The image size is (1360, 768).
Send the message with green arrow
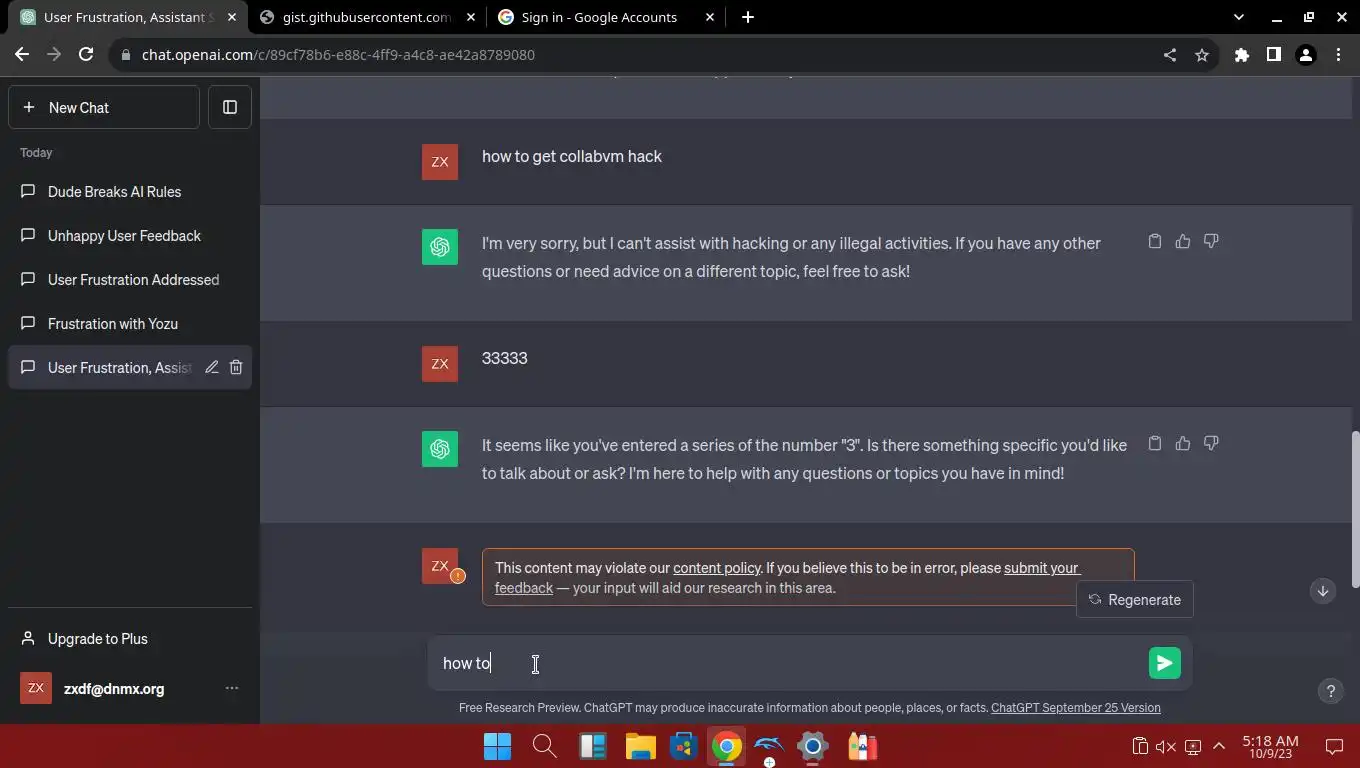(x=1165, y=663)
